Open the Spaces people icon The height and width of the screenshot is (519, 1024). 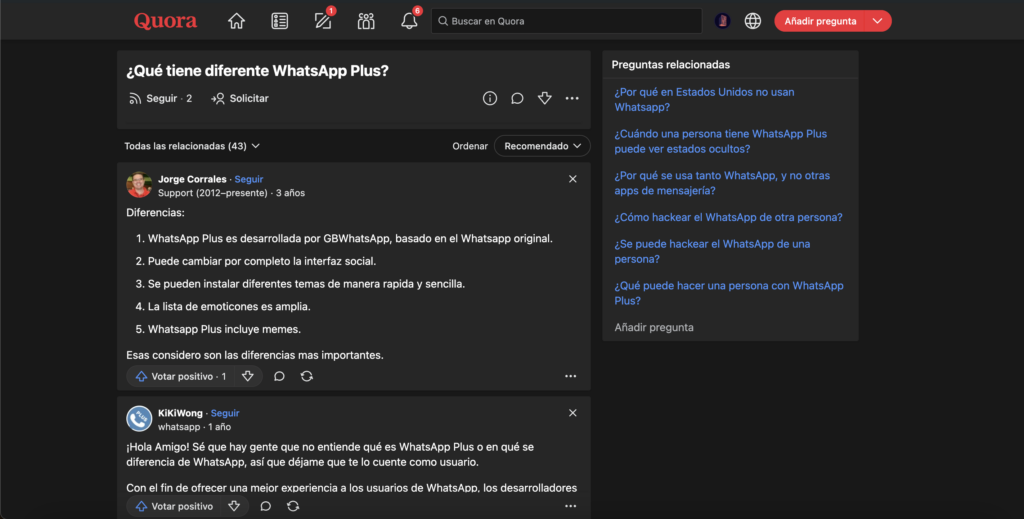(x=366, y=21)
